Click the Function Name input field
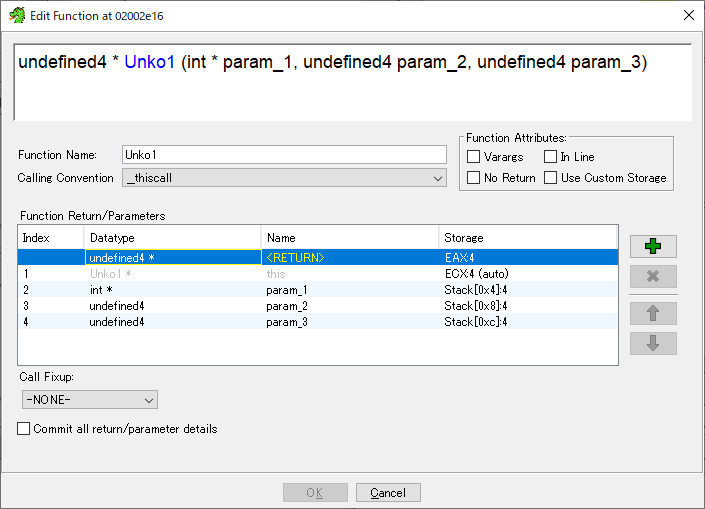This screenshot has height=509, width=705. click(x=284, y=155)
